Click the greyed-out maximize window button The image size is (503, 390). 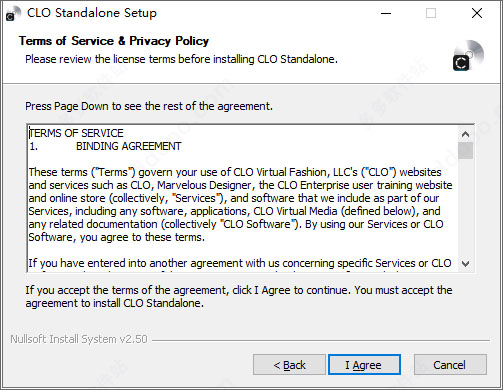point(431,13)
